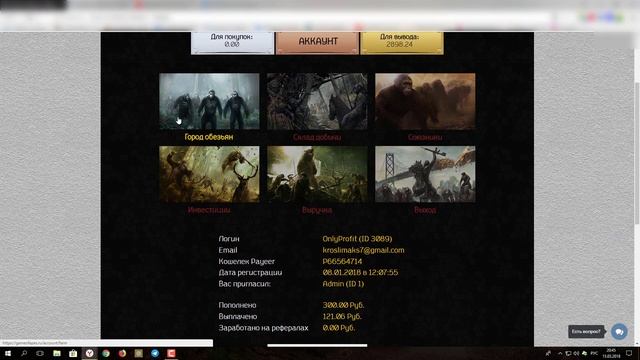This screenshot has height=360, width=640.
Task: Open the Выручка link
Action: 317,210
